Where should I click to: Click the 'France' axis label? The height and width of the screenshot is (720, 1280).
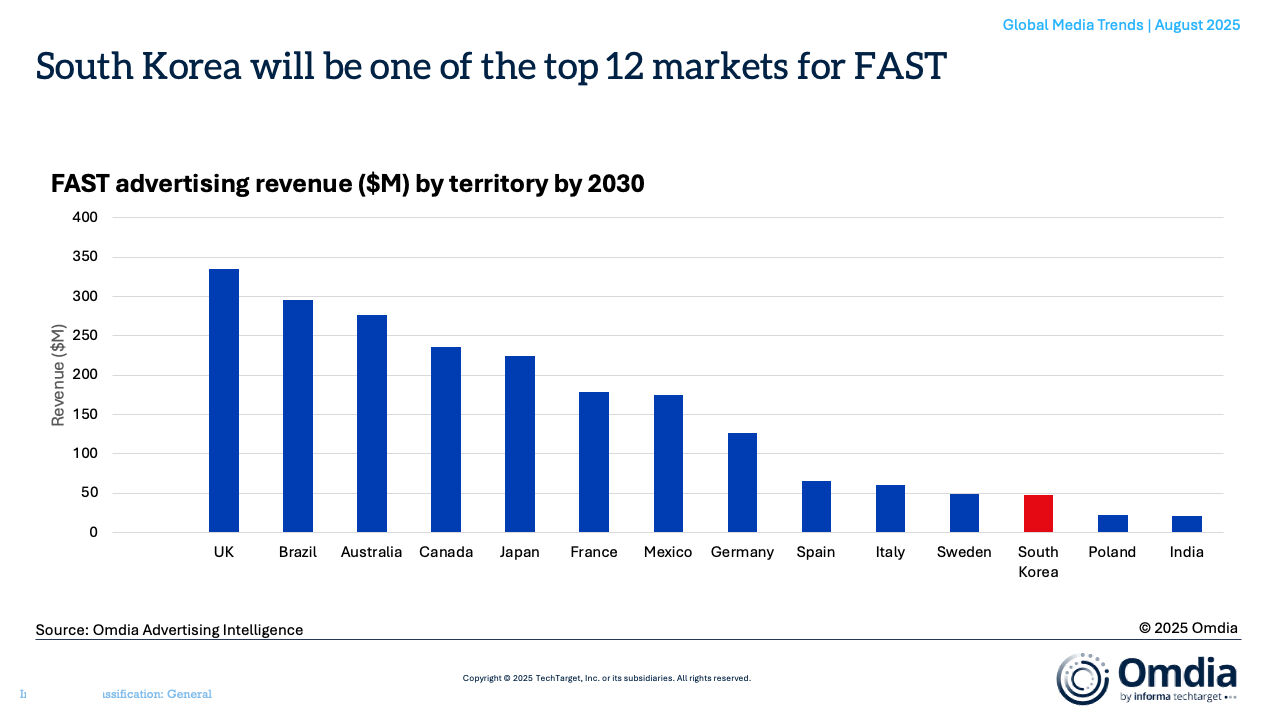point(594,552)
